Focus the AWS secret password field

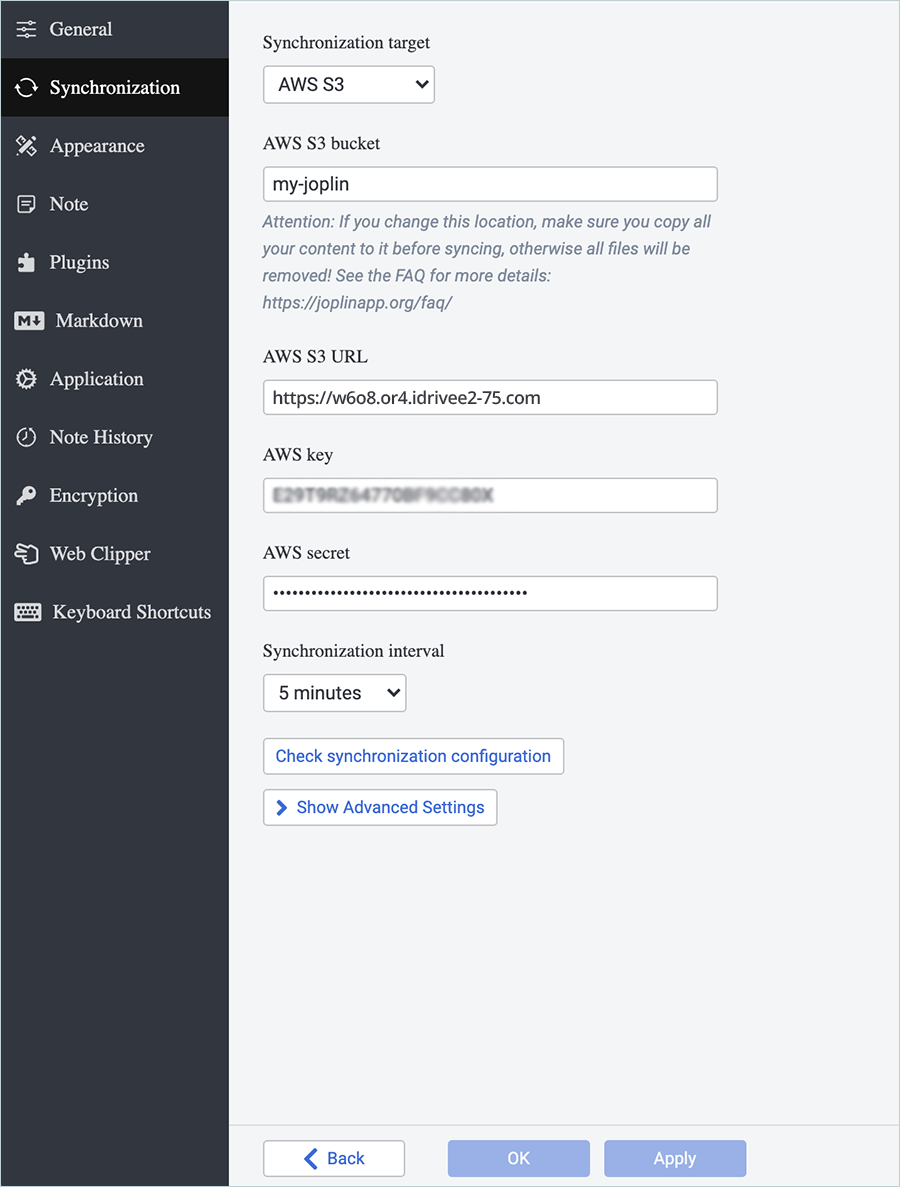click(490, 593)
